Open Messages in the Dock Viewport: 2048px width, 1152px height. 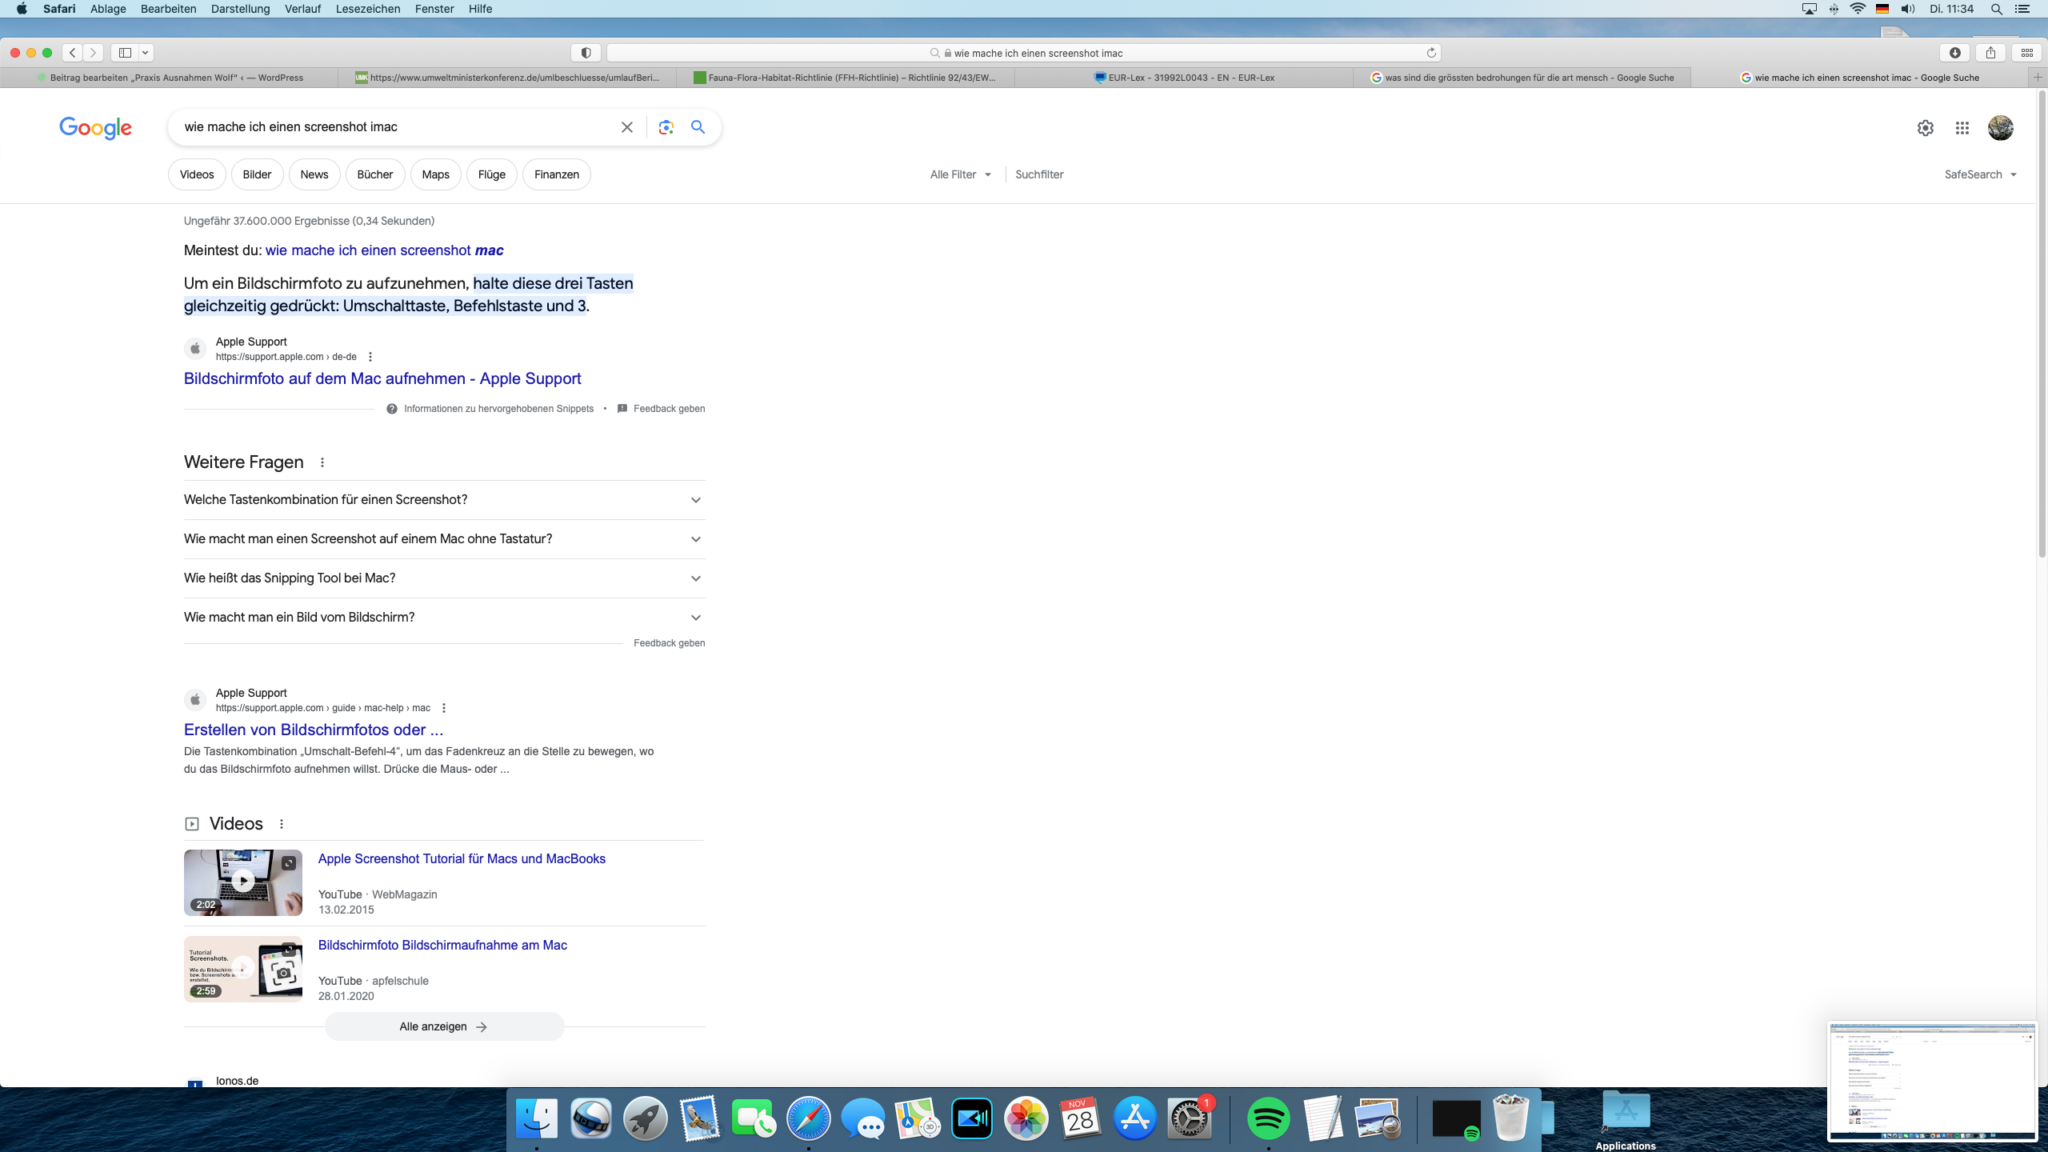[x=862, y=1118]
